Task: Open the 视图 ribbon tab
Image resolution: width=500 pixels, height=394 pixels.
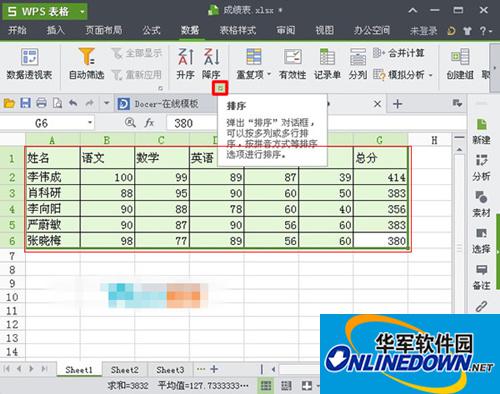Action: pyautogui.click(x=325, y=30)
